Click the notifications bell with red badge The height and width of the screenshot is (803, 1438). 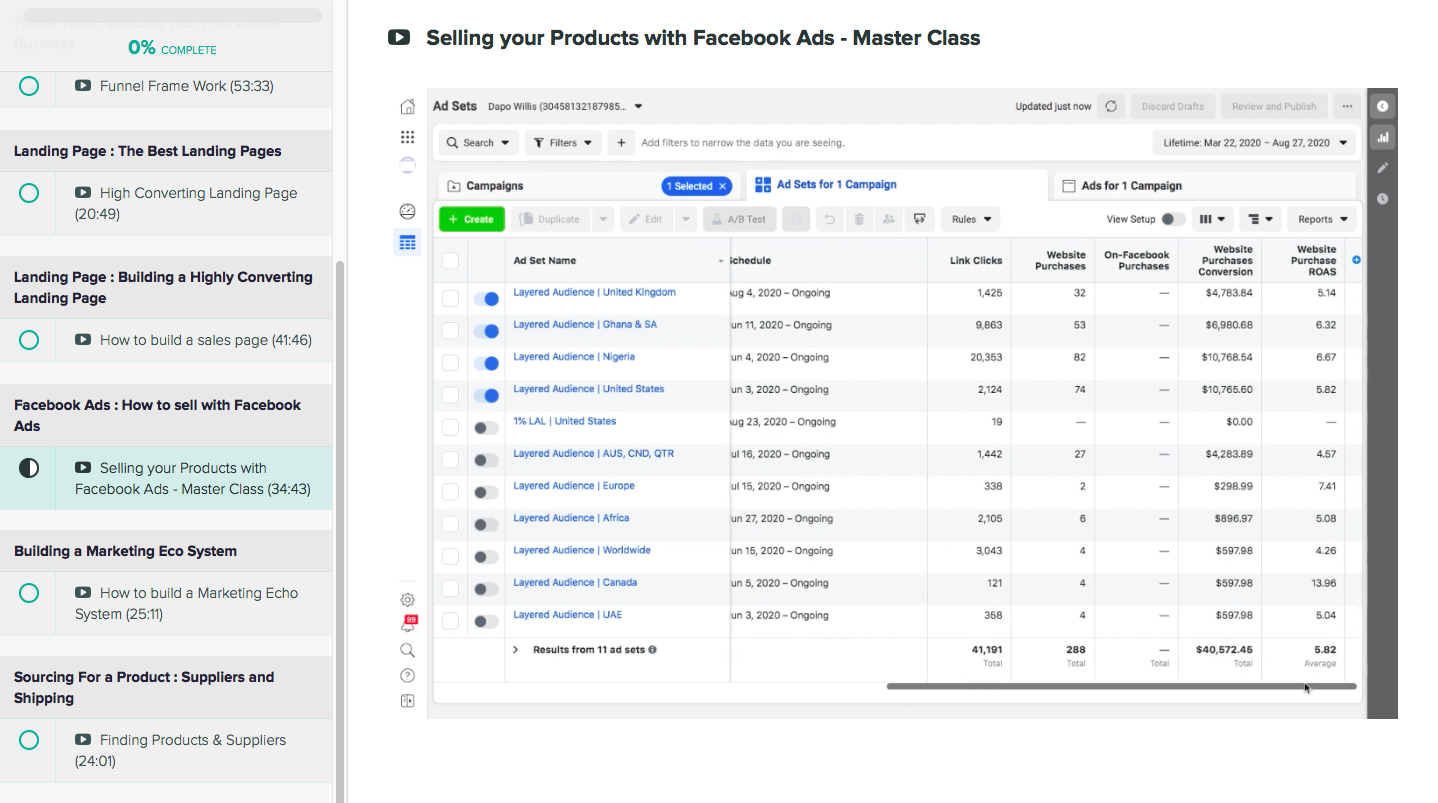(x=407, y=625)
